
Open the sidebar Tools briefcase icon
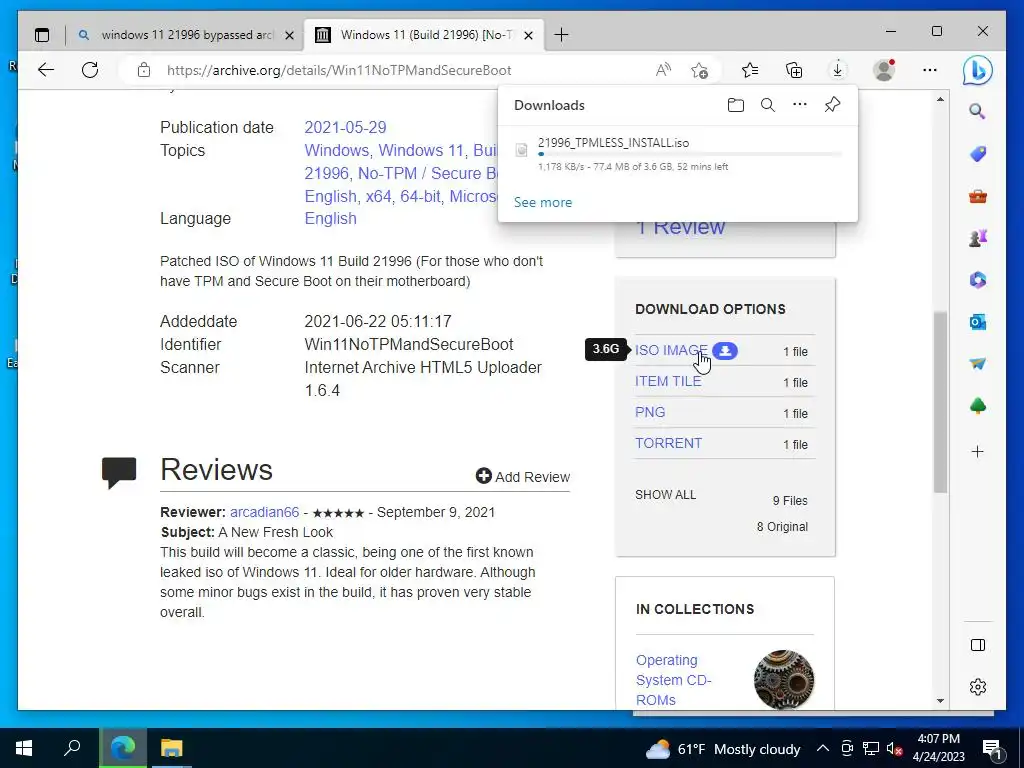(978, 196)
